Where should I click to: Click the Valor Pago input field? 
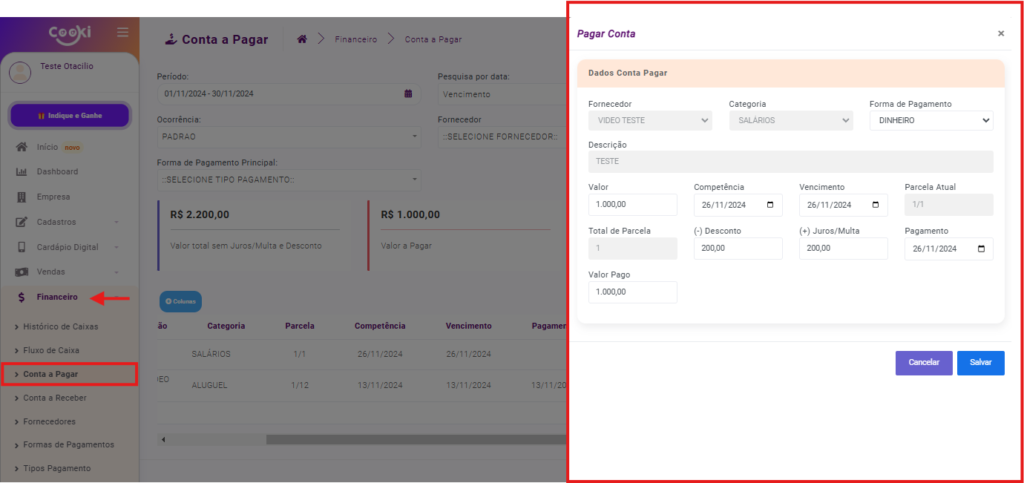point(633,292)
